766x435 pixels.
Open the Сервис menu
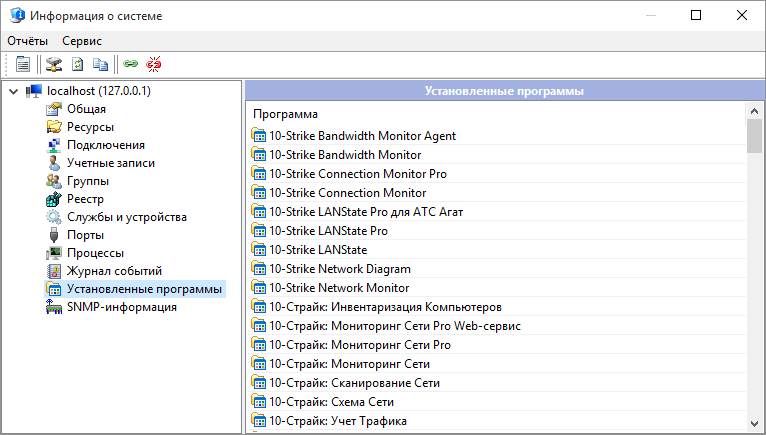[x=82, y=41]
